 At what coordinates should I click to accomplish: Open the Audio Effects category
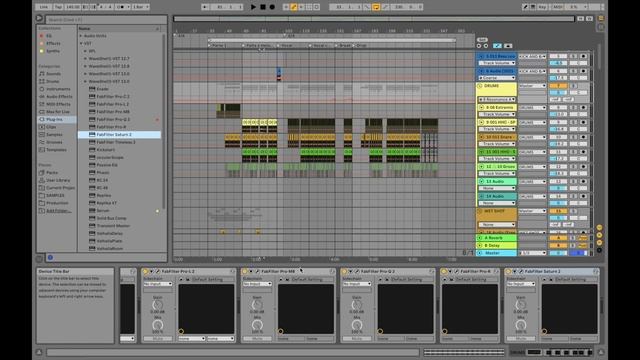coord(59,97)
